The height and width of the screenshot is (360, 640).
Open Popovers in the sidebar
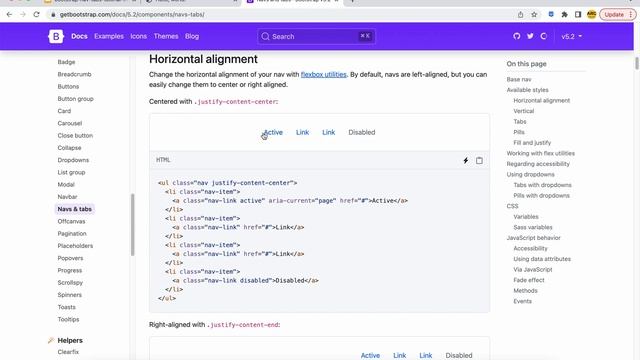[x=70, y=258]
